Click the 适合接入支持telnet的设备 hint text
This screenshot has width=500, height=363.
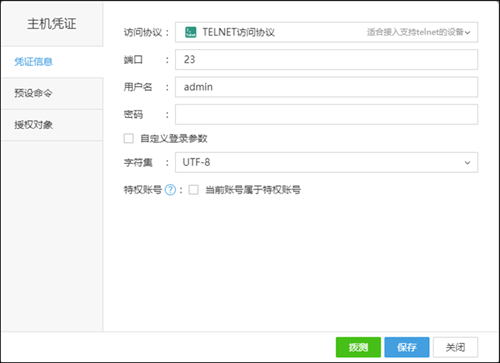(415, 32)
